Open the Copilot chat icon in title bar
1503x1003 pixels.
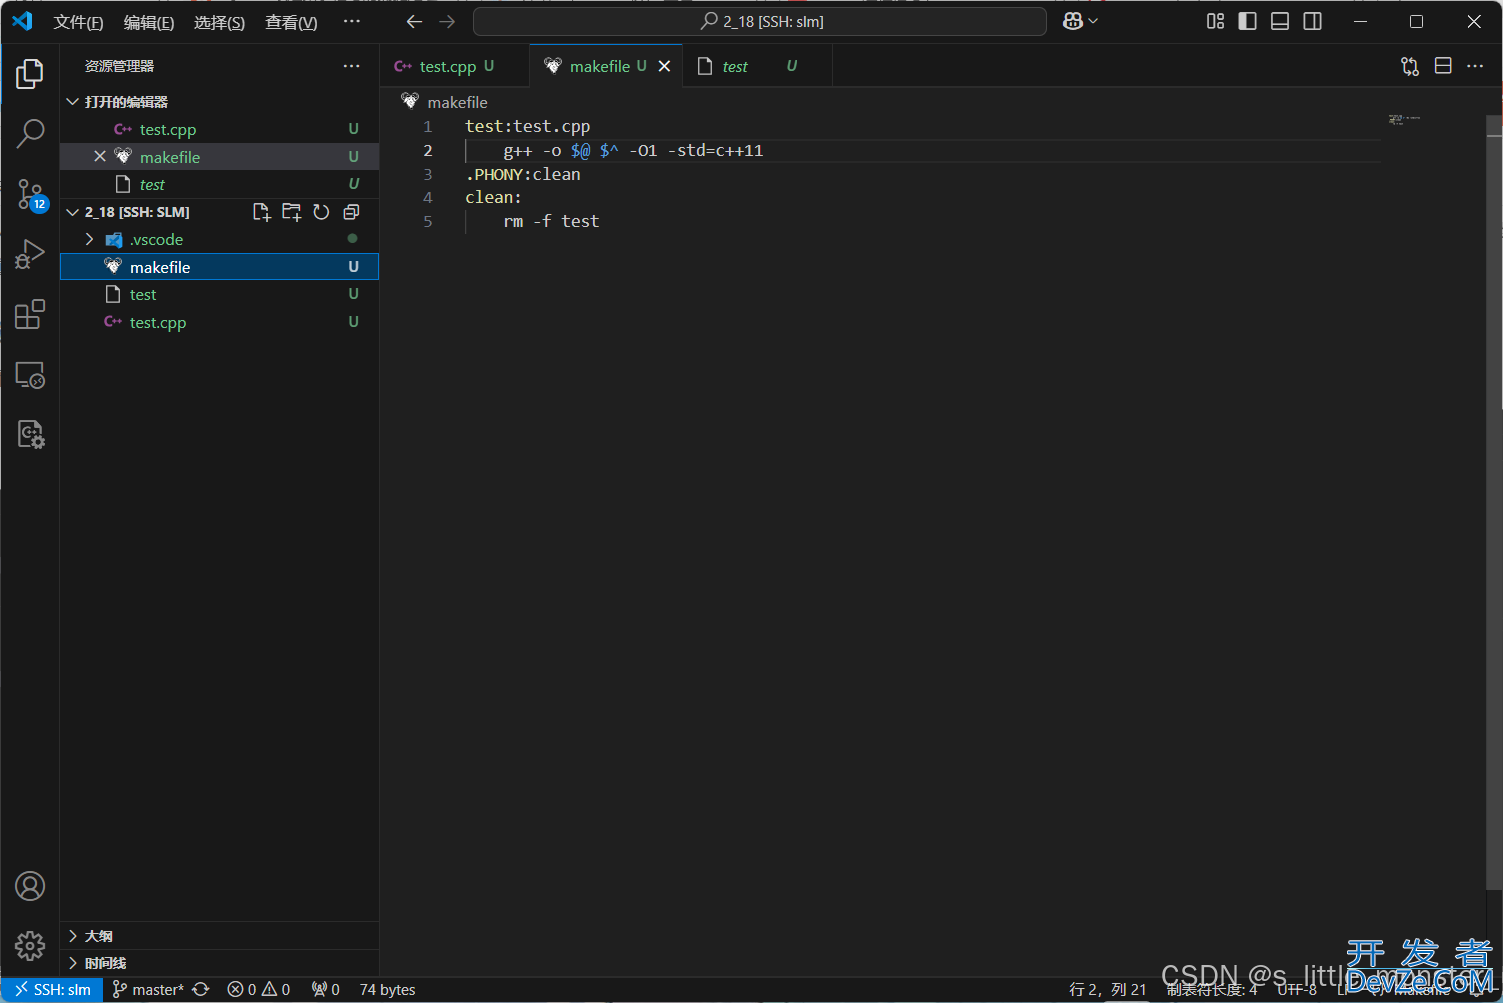click(x=1073, y=21)
